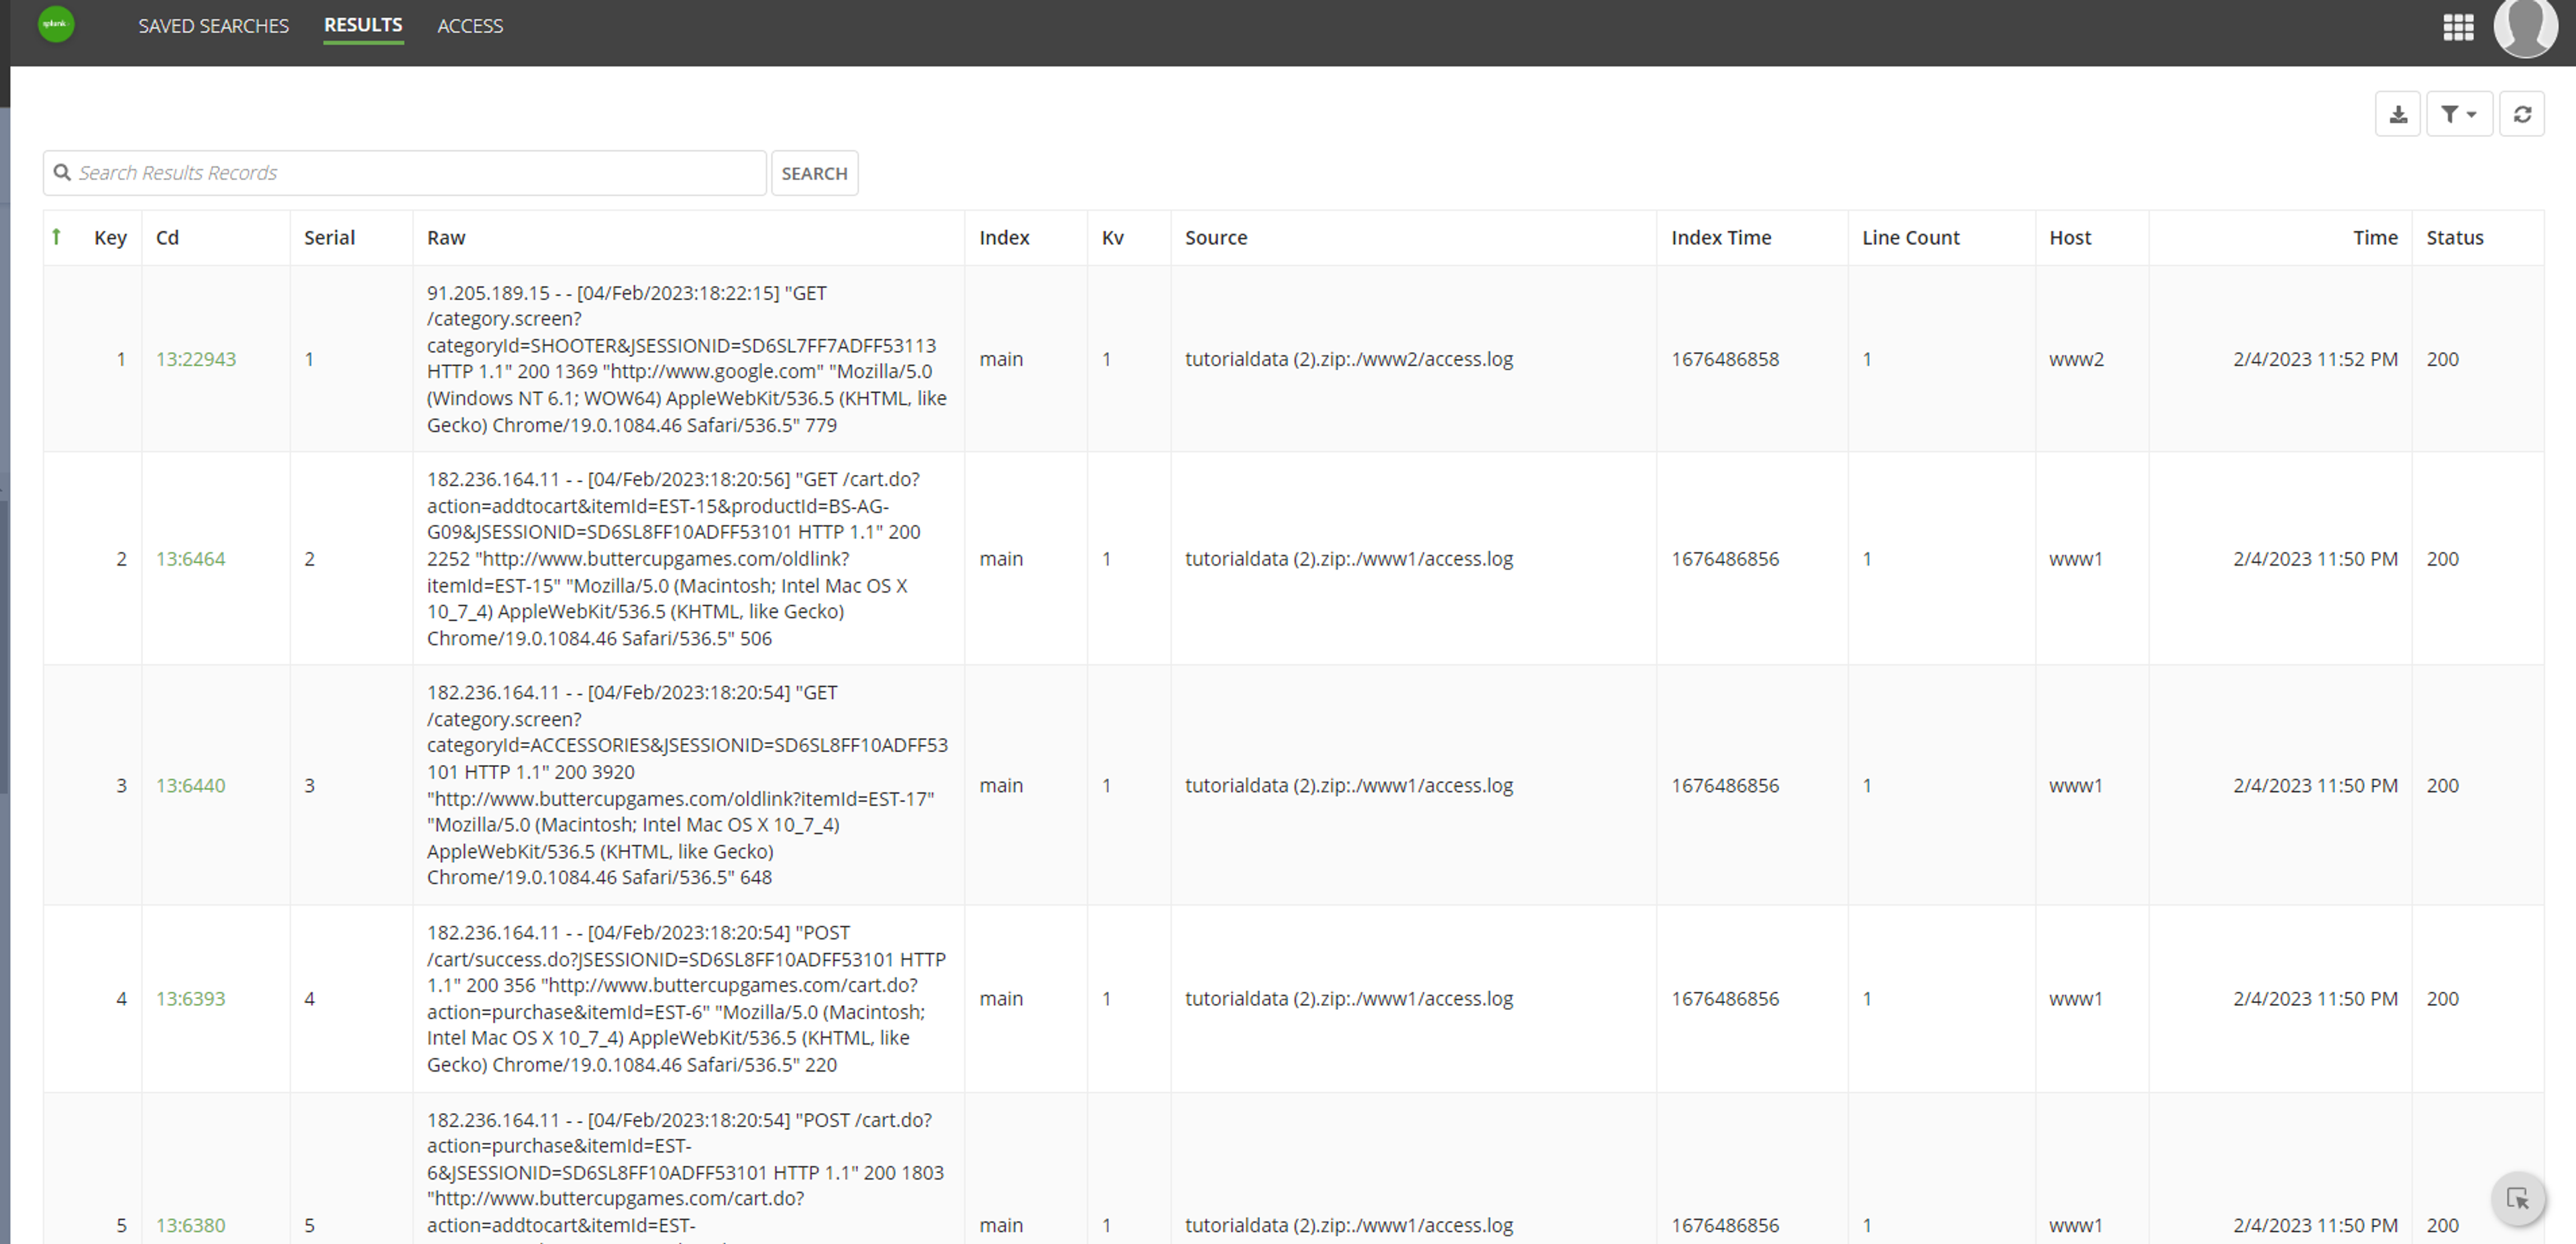
Task: Click the SEARCH button
Action: (x=814, y=173)
